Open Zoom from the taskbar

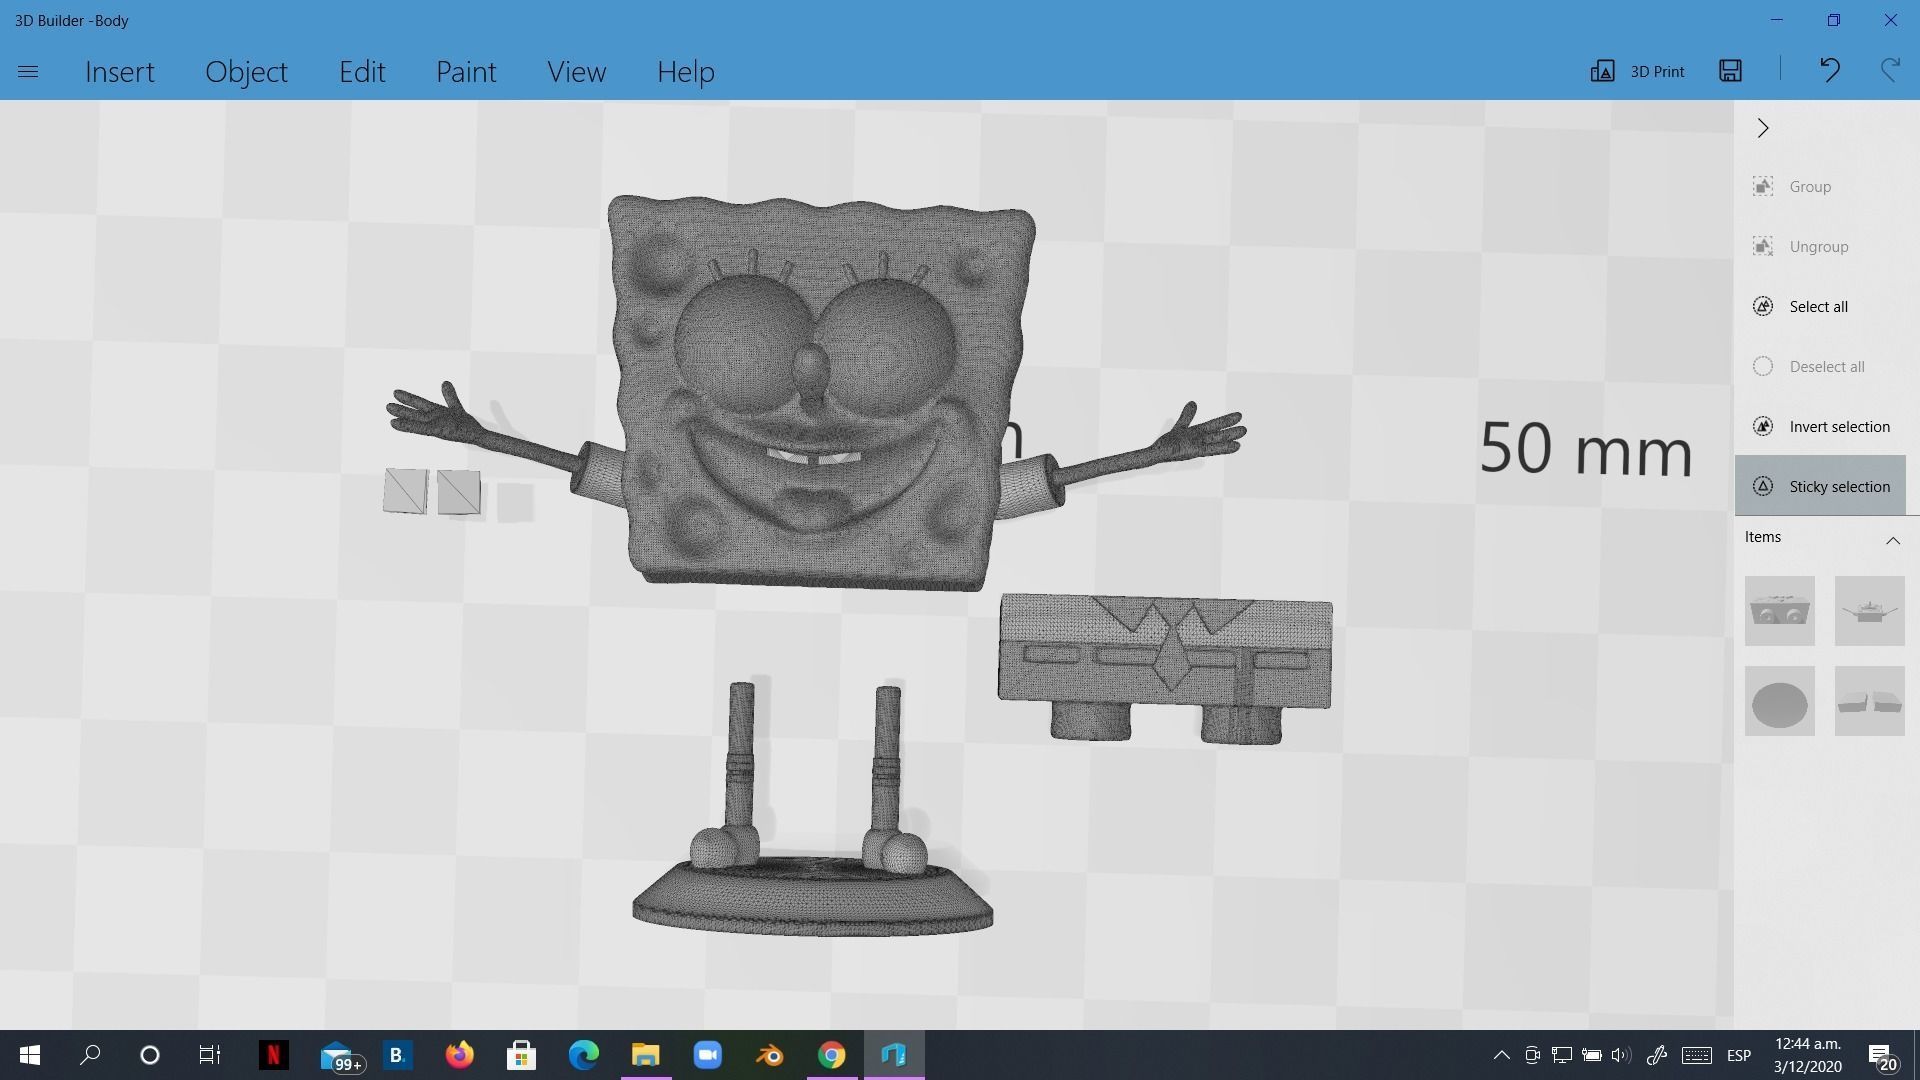[708, 1055]
